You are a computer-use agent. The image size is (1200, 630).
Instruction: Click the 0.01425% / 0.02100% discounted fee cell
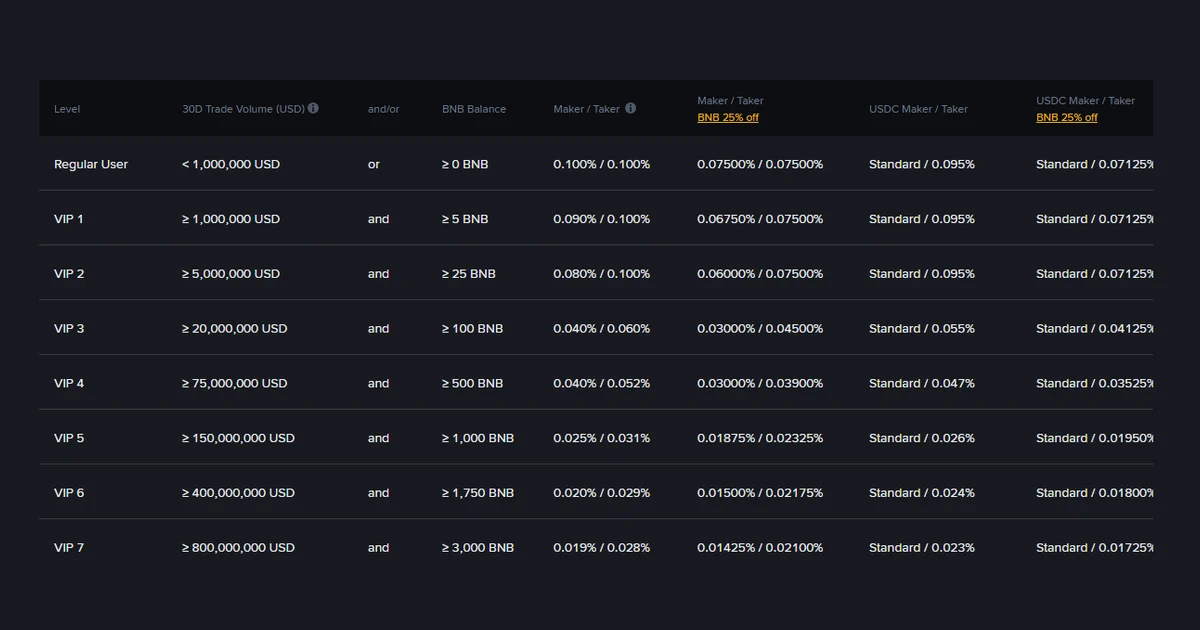pyautogui.click(x=760, y=548)
